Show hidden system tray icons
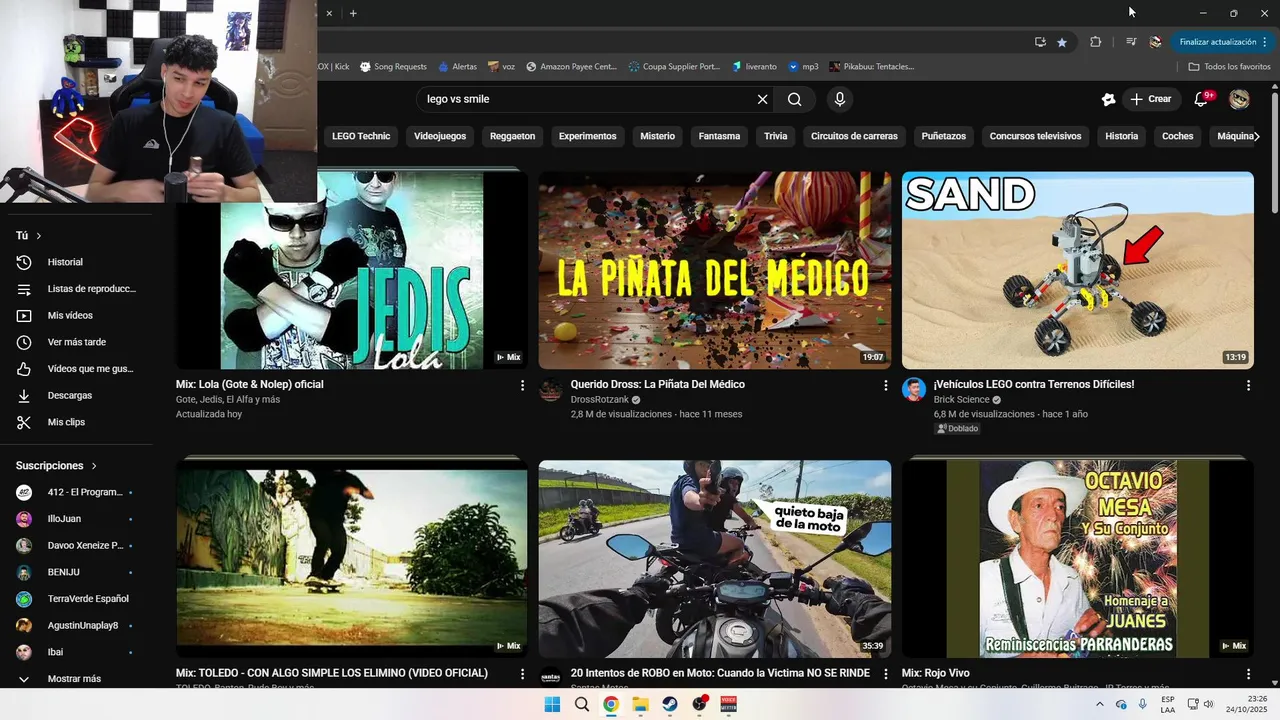Screen dimensions: 1280x720 1100,704
